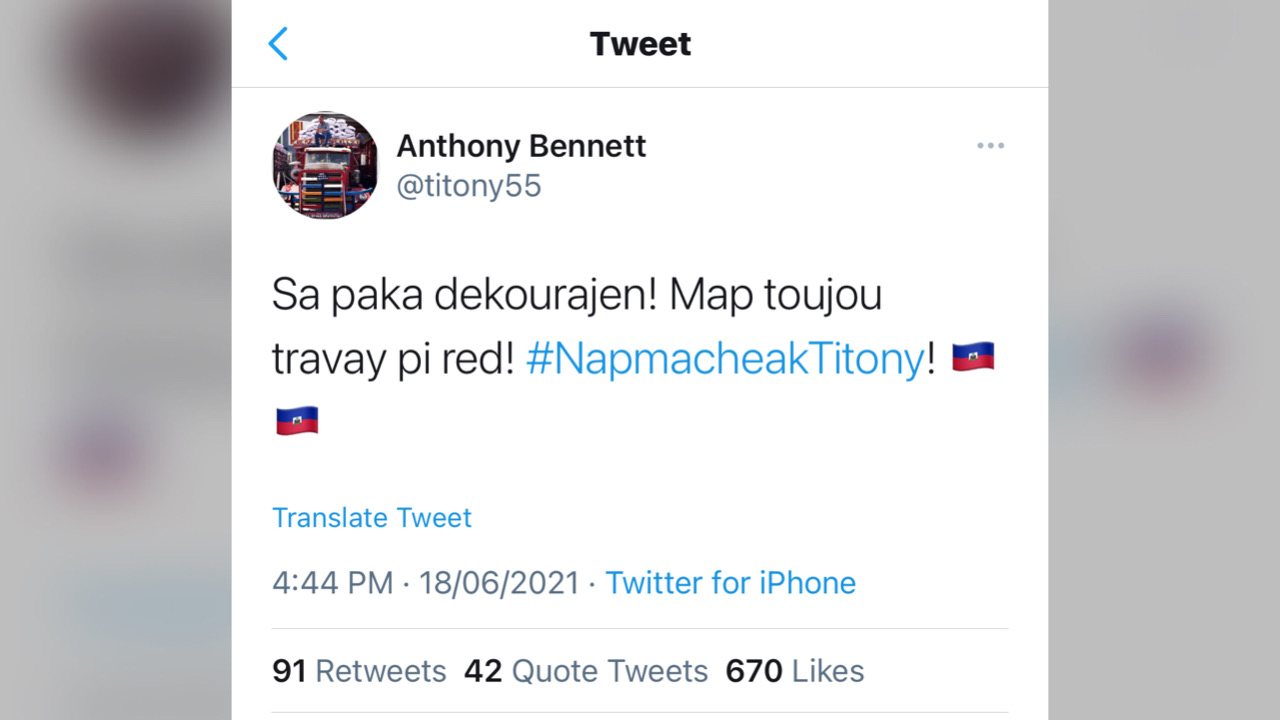The image size is (1280, 720).
Task: Click the 18/06/2021 date
Action: [499, 583]
